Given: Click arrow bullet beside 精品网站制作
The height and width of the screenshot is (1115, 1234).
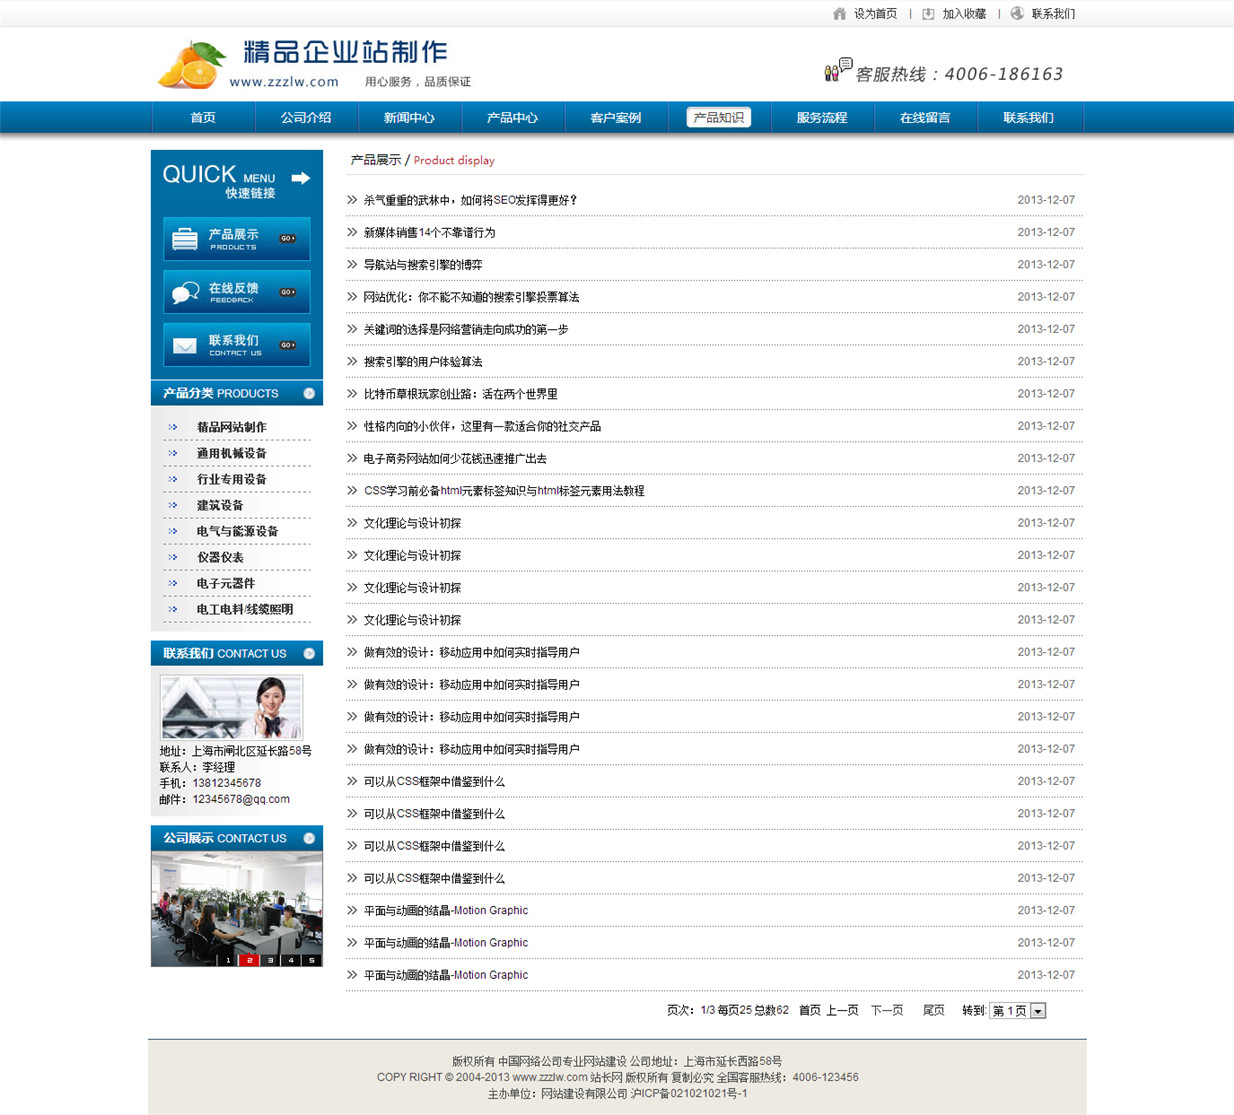Looking at the screenshot, I should [x=173, y=427].
